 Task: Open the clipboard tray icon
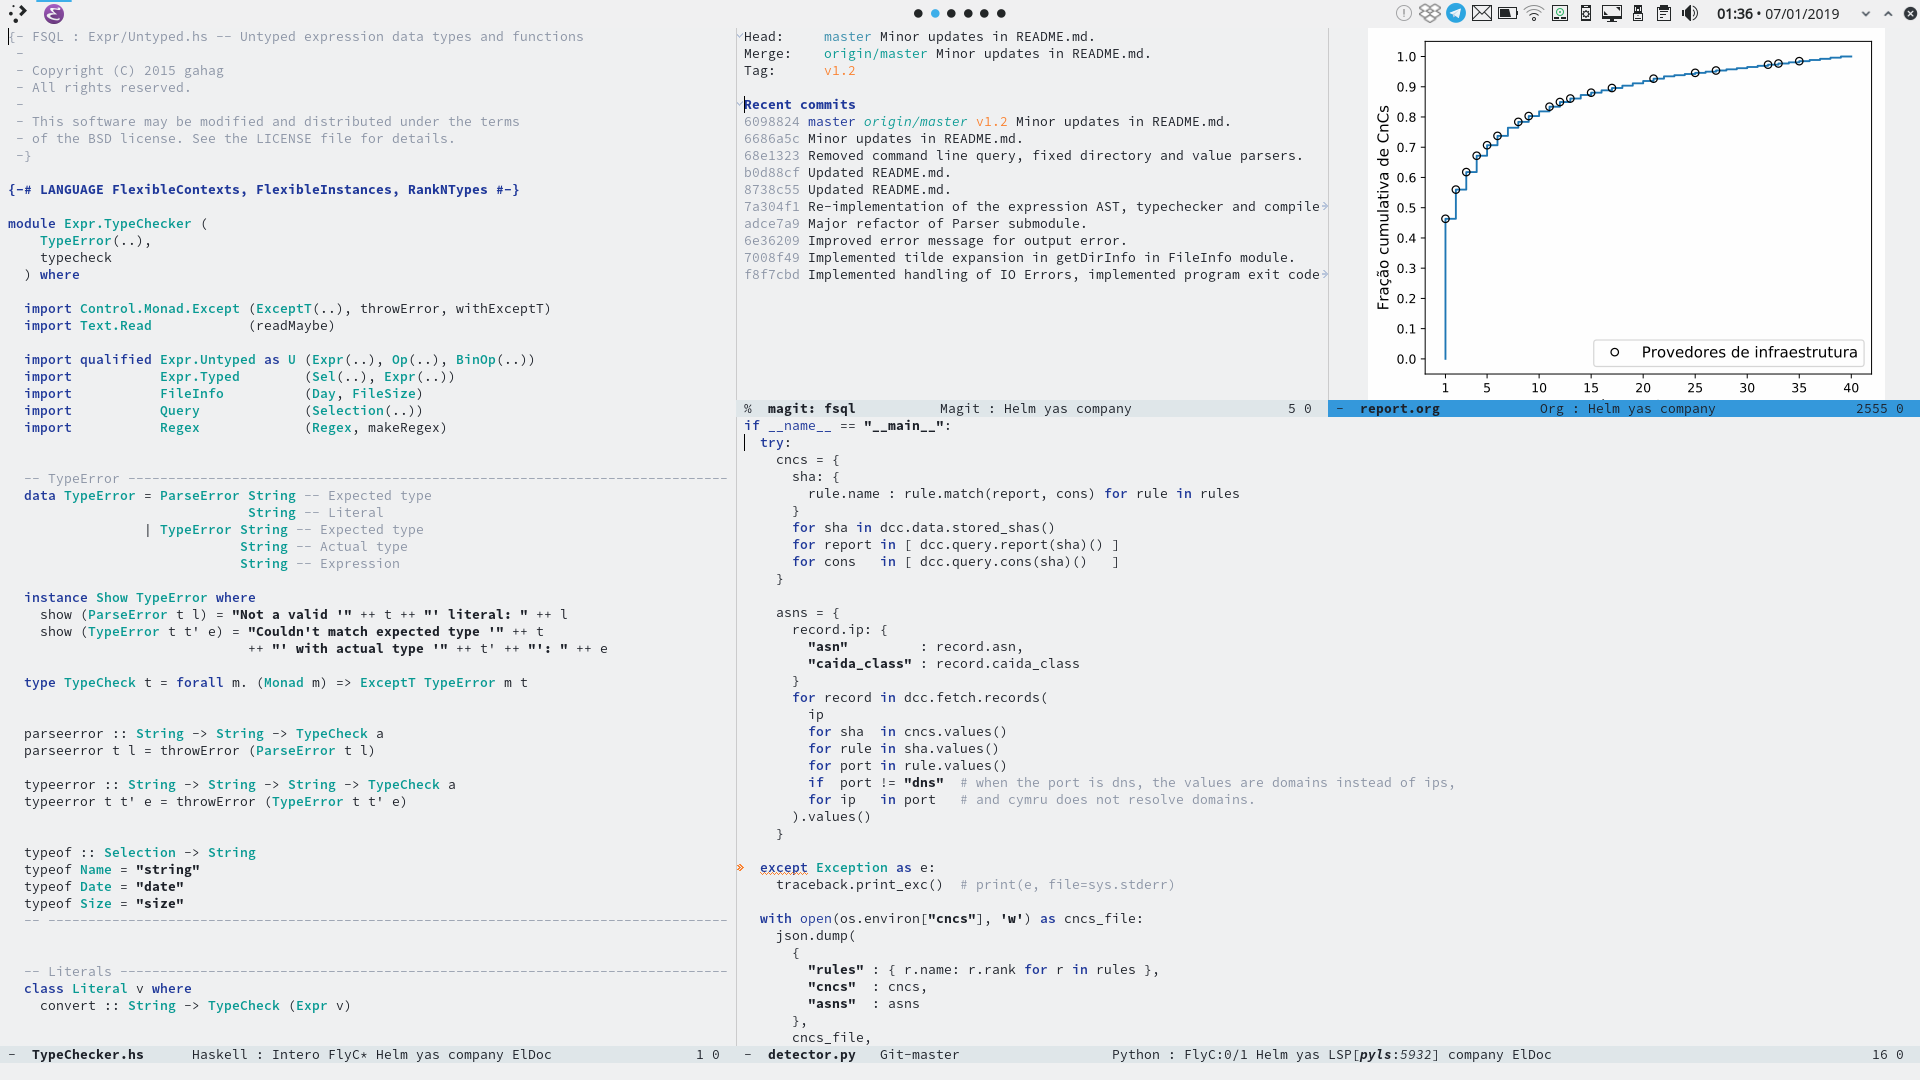(x=1664, y=13)
